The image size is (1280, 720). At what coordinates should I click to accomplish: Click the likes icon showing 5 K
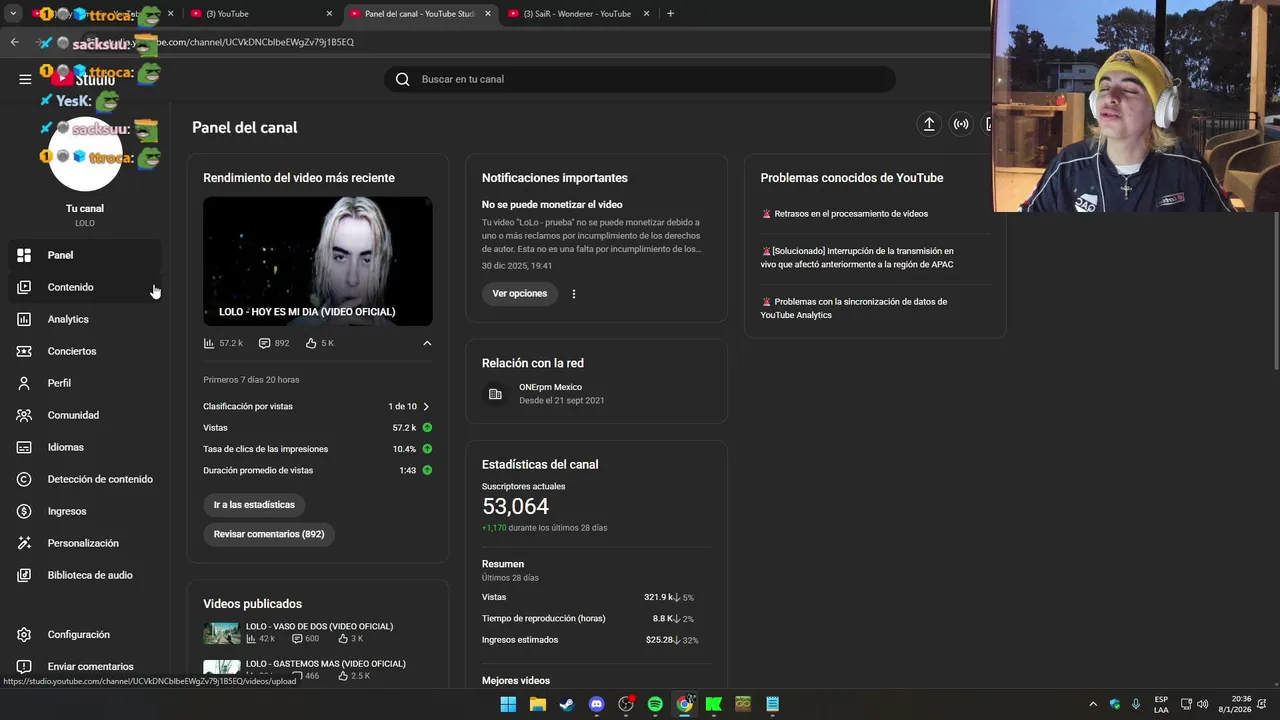311,343
